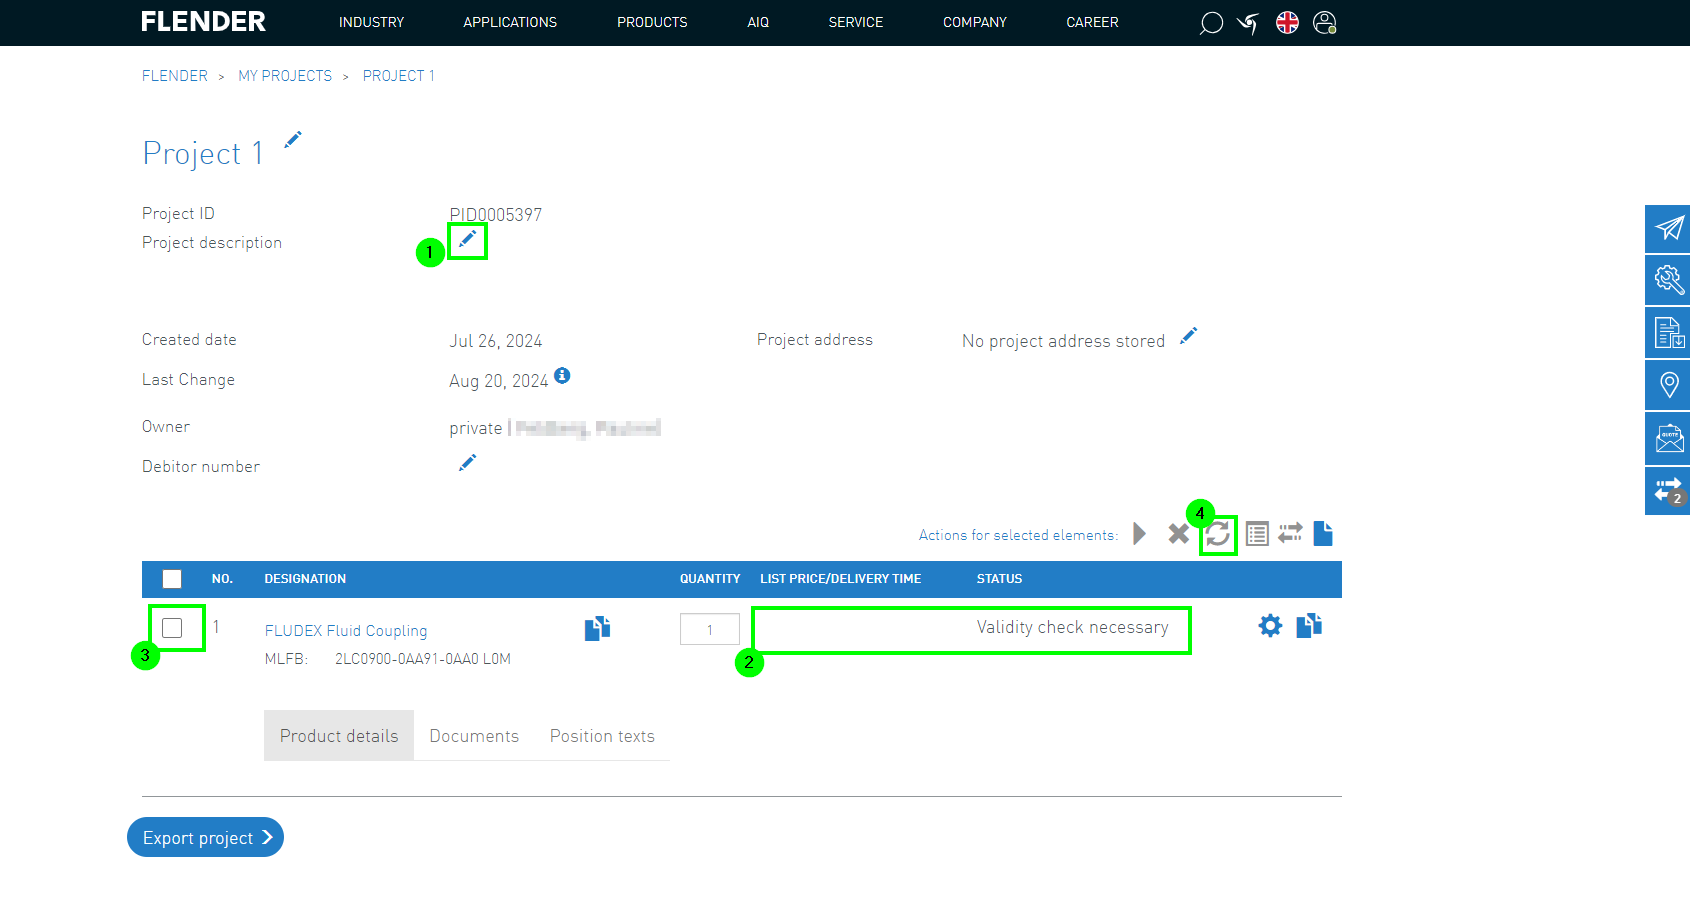Viewport: 1690px width, 913px height.
Task: Click the Jul 26, 2024 created date
Action: coord(496,341)
